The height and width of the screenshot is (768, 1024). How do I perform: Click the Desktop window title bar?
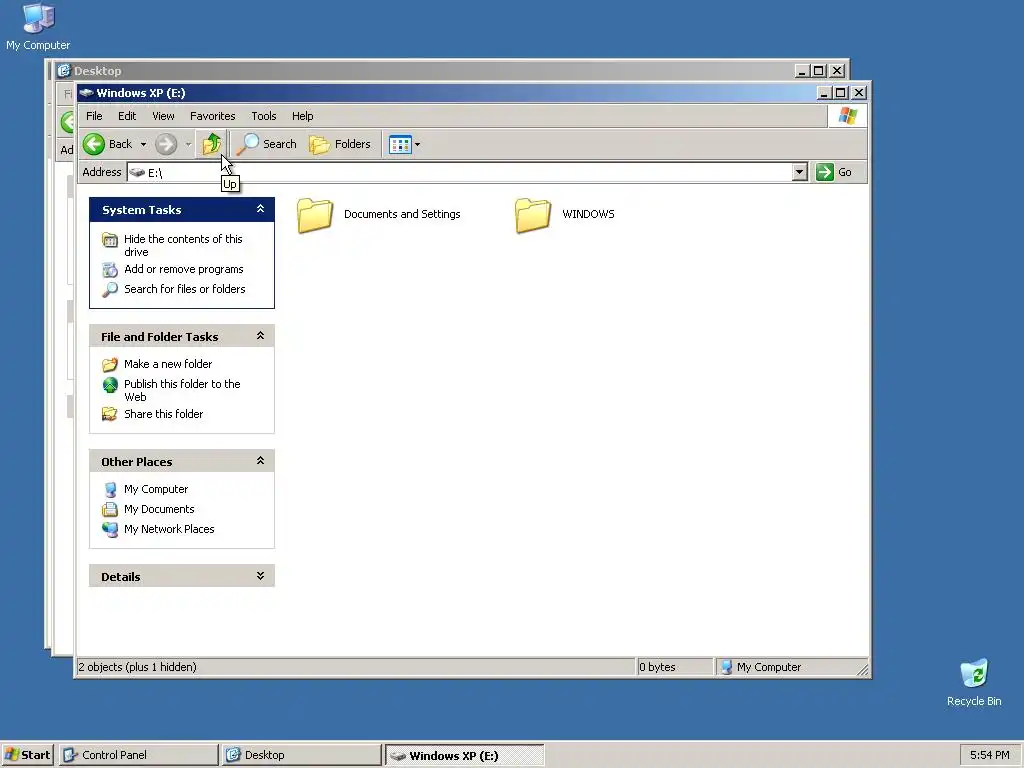pyautogui.click(x=424, y=71)
